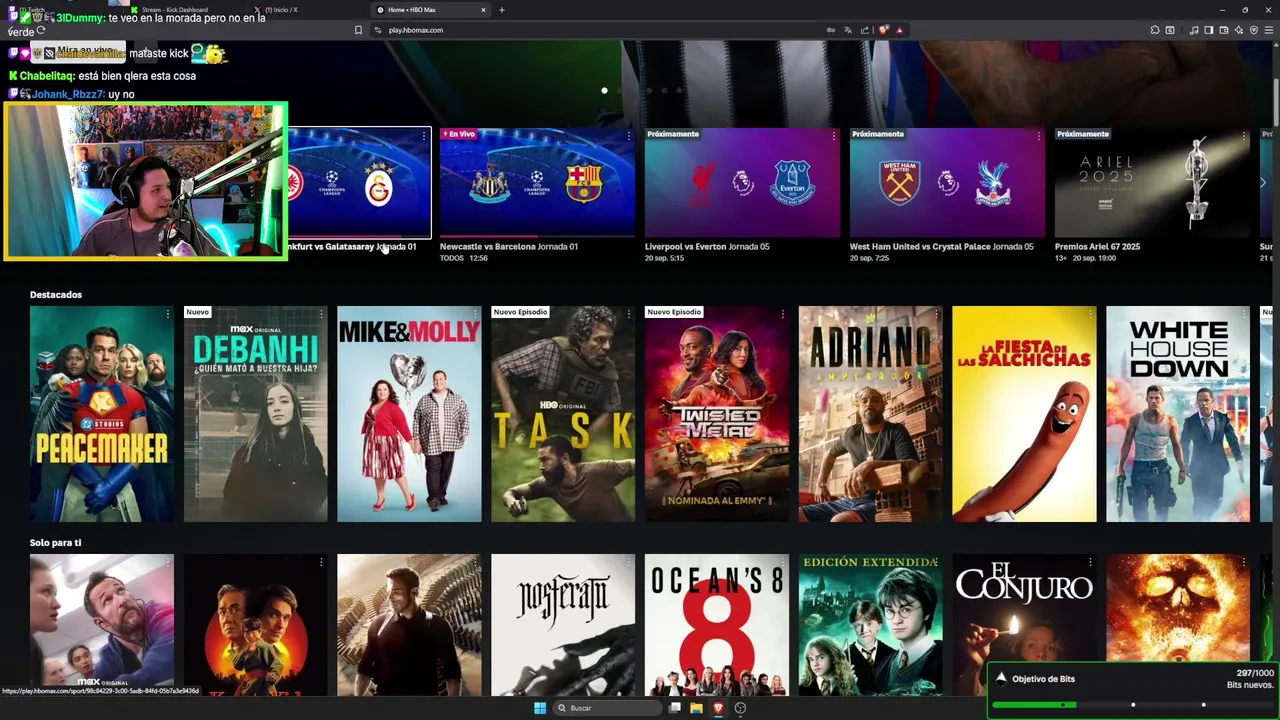Open three-dot menu on Twisted Metal card
1280x720 pixels.
click(783, 315)
